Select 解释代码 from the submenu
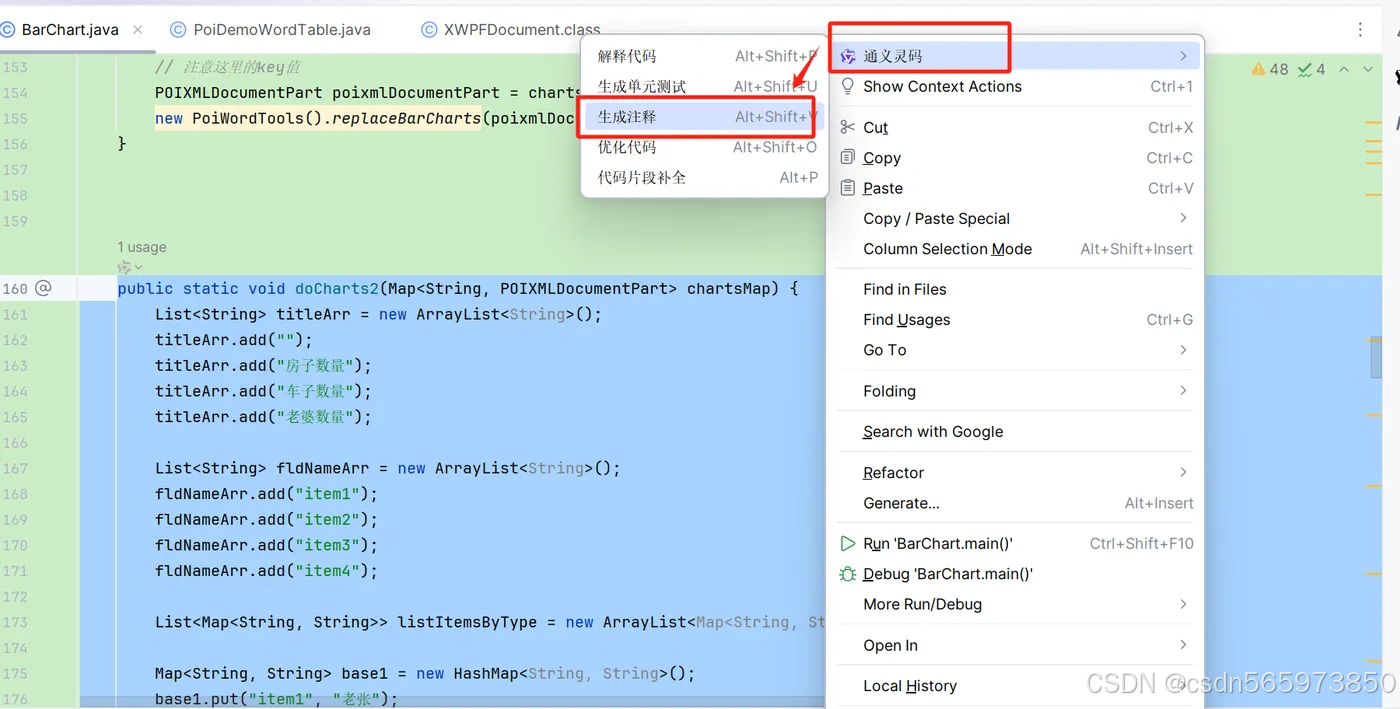1400x709 pixels. [x=704, y=56]
